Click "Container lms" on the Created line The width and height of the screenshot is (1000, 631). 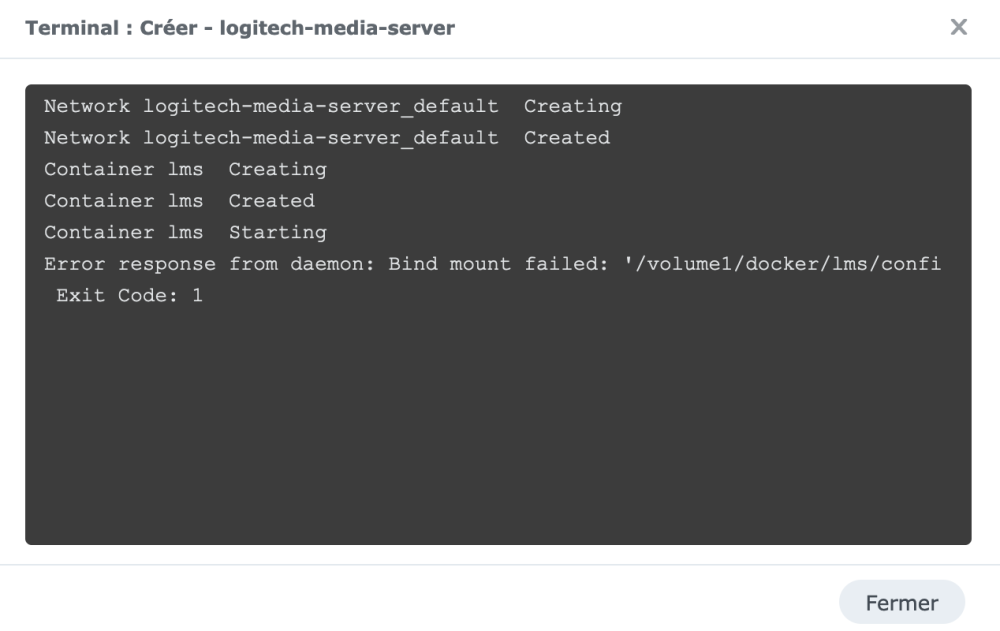(x=123, y=201)
